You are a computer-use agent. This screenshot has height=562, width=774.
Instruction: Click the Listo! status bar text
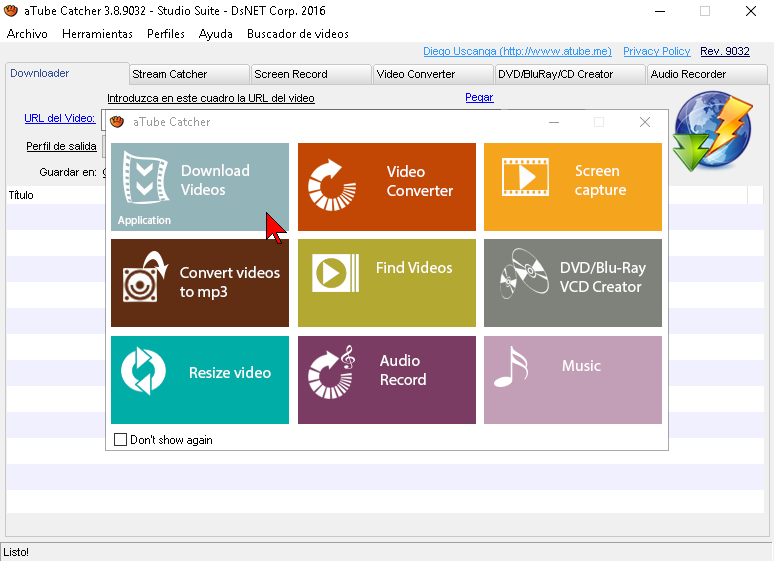click(x=16, y=552)
